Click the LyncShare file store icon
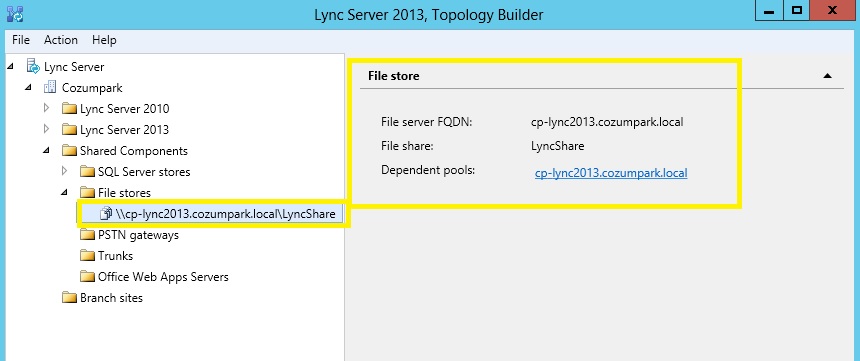The image size is (860, 361). click(106, 214)
